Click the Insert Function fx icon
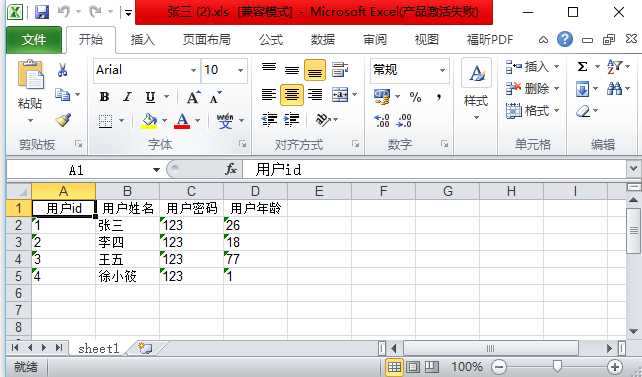This screenshot has height=377, width=642. [231, 169]
